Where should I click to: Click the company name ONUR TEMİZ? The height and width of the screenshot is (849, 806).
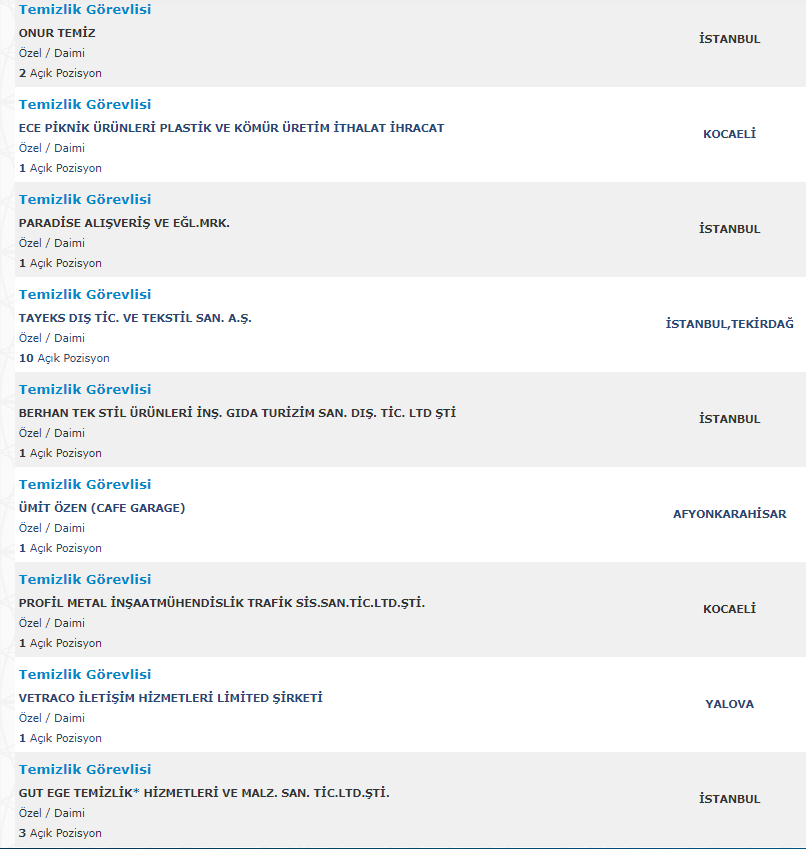[x=57, y=33]
